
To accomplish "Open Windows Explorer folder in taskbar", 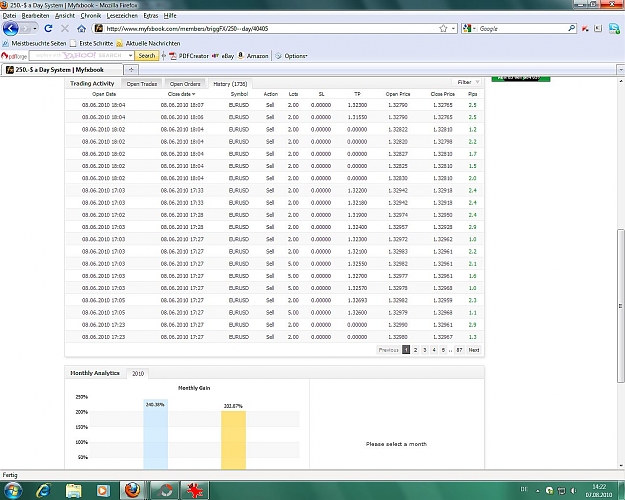I will [x=73, y=491].
